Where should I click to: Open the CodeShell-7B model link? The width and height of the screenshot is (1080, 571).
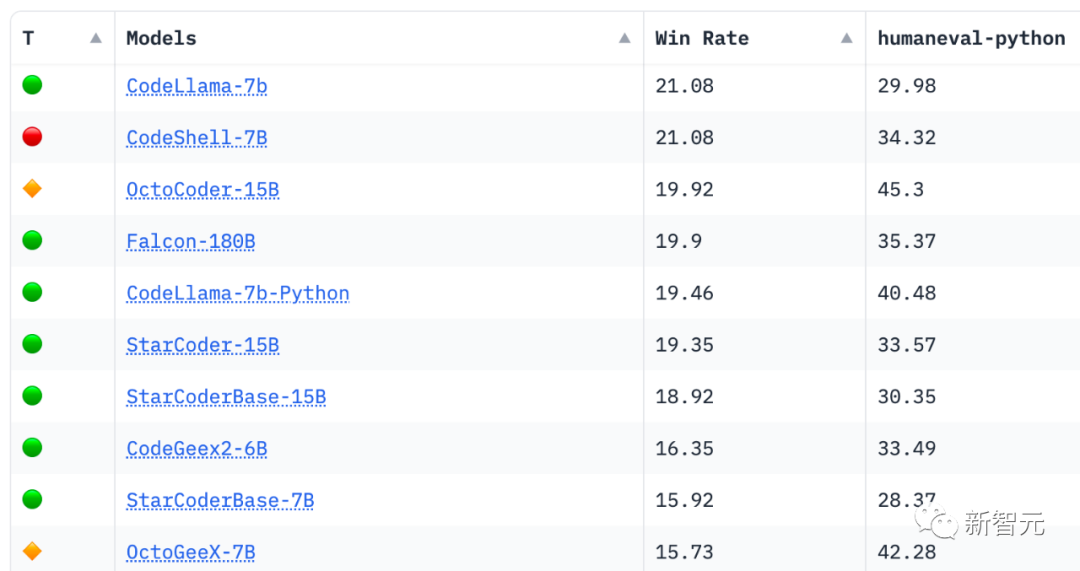tap(197, 138)
